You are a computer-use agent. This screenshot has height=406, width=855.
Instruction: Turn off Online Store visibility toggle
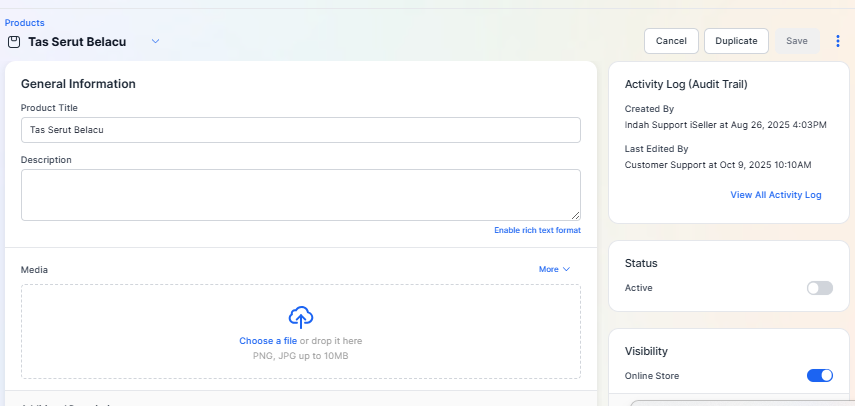pyautogui.click(x=819, y=376)
